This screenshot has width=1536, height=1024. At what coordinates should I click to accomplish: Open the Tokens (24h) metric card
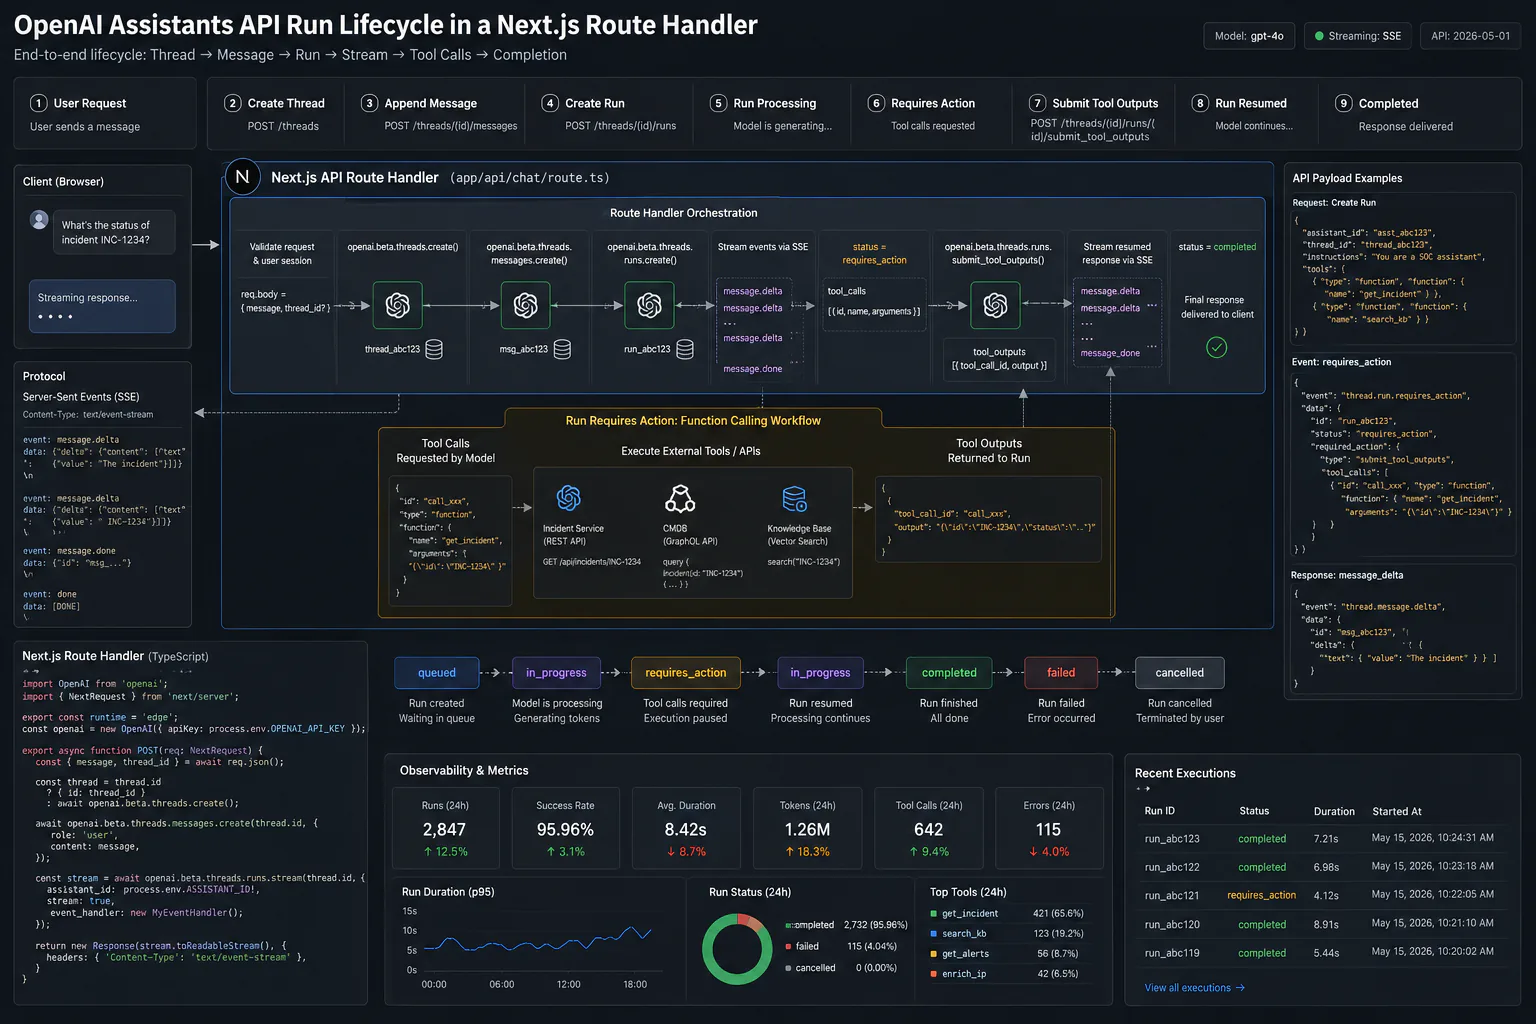(x=807, y=828)
